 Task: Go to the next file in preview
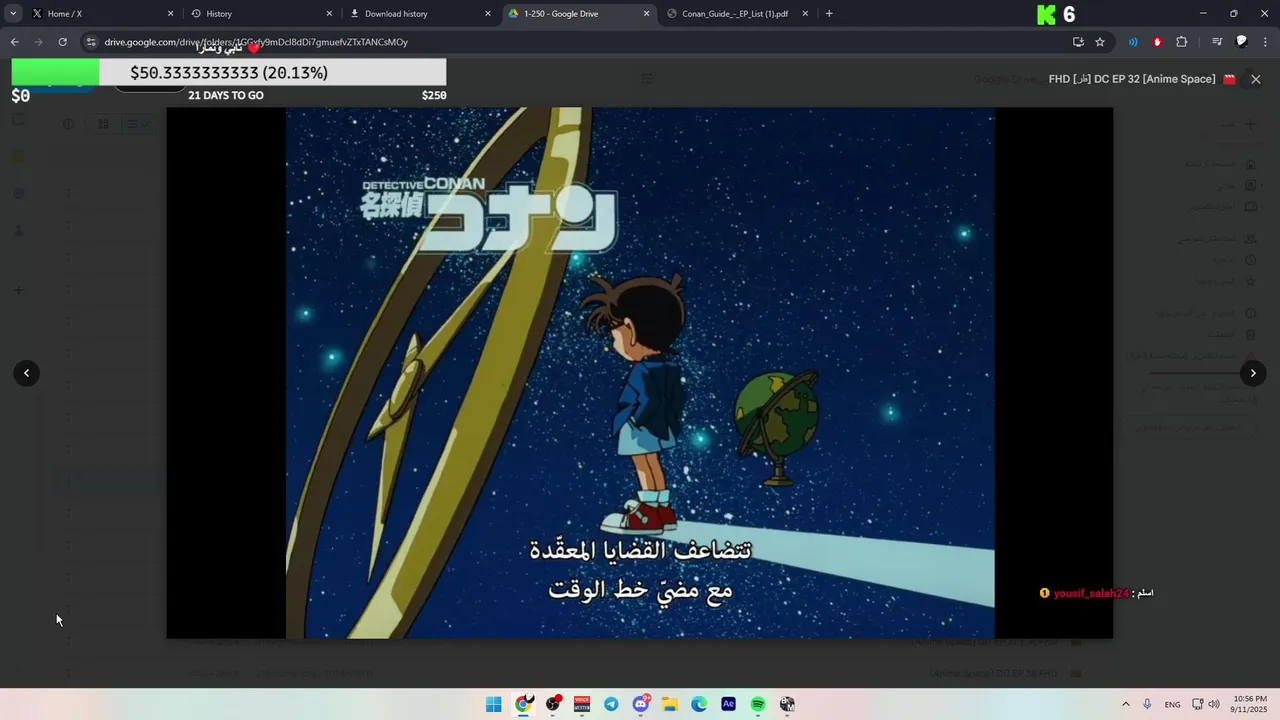[1253, 373]
